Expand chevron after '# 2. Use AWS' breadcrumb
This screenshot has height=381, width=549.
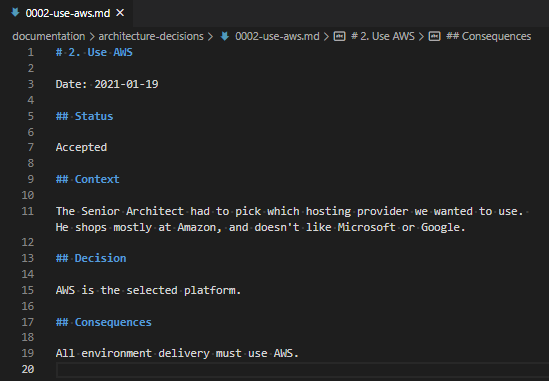click(x=422, y=36)
